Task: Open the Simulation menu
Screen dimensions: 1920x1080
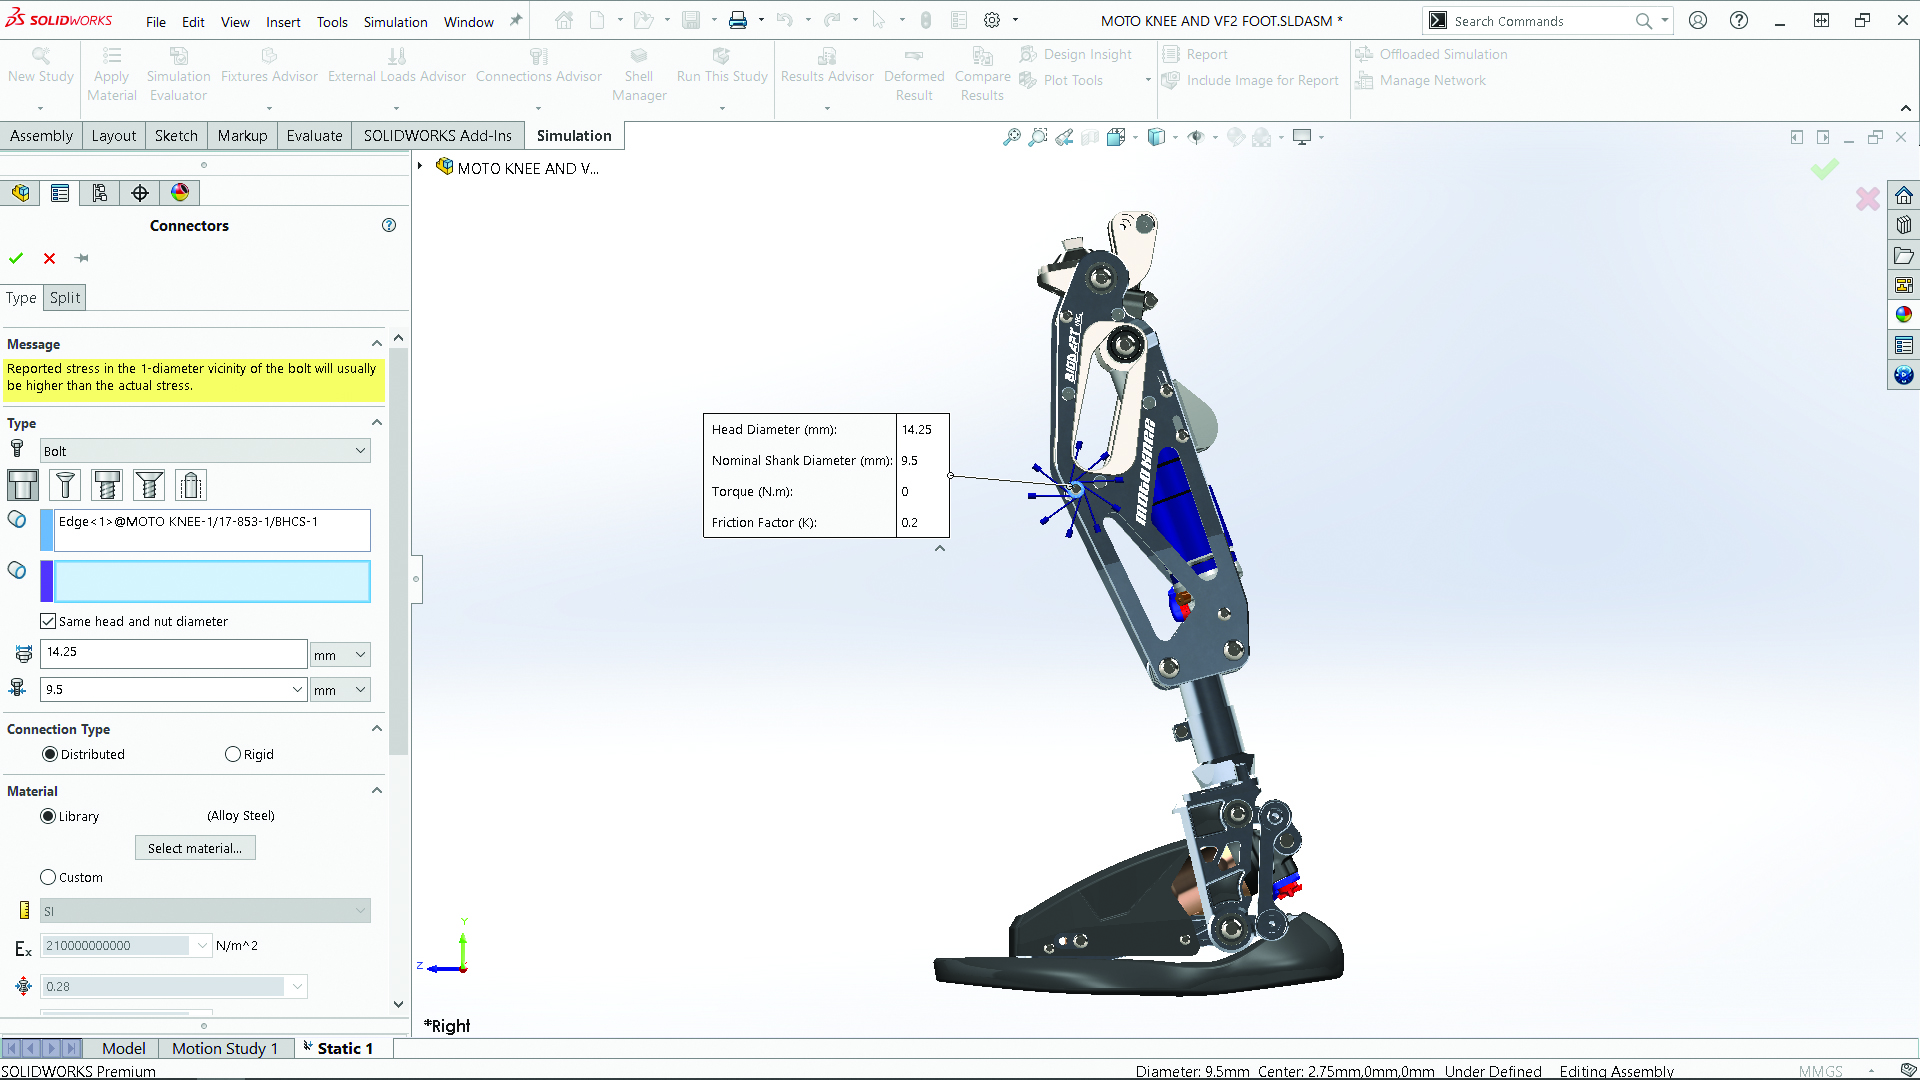Action: (x=395, y=21)
